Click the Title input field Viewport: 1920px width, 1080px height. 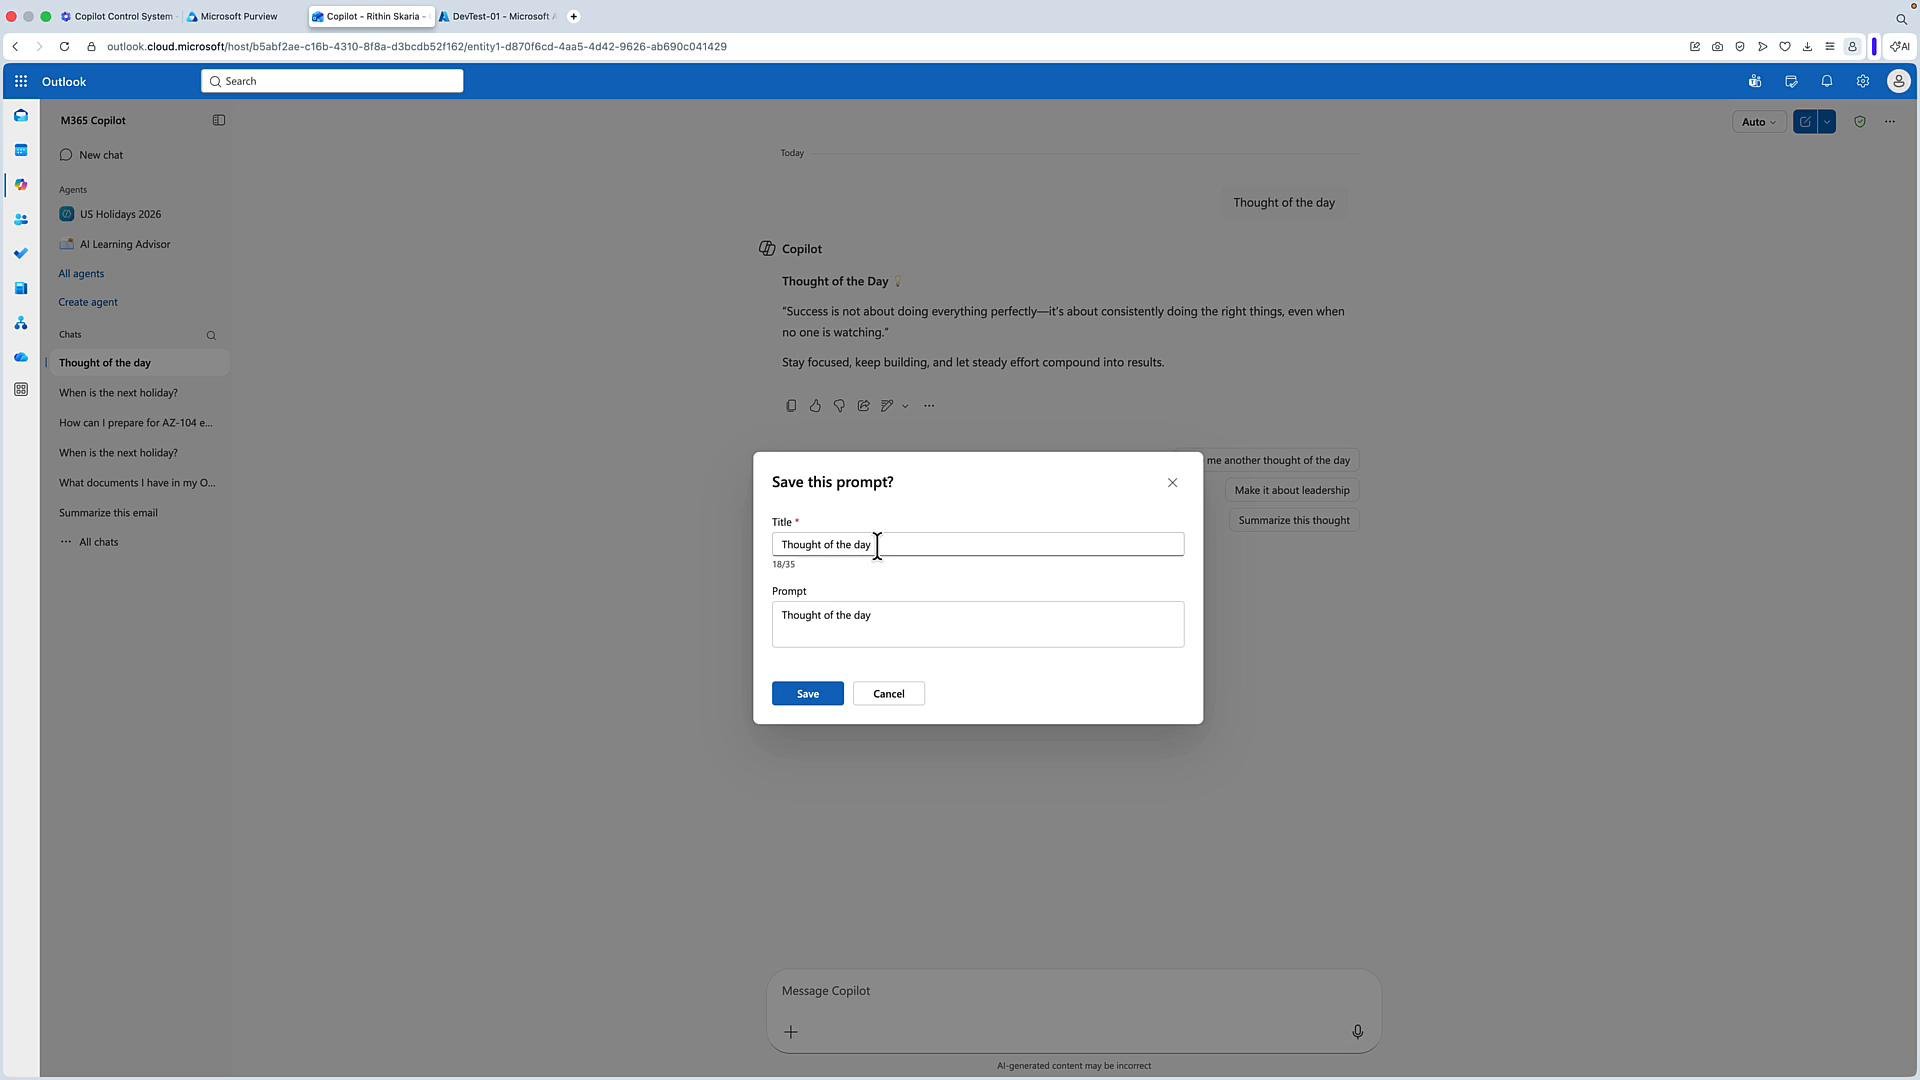[x=978, y=545]
